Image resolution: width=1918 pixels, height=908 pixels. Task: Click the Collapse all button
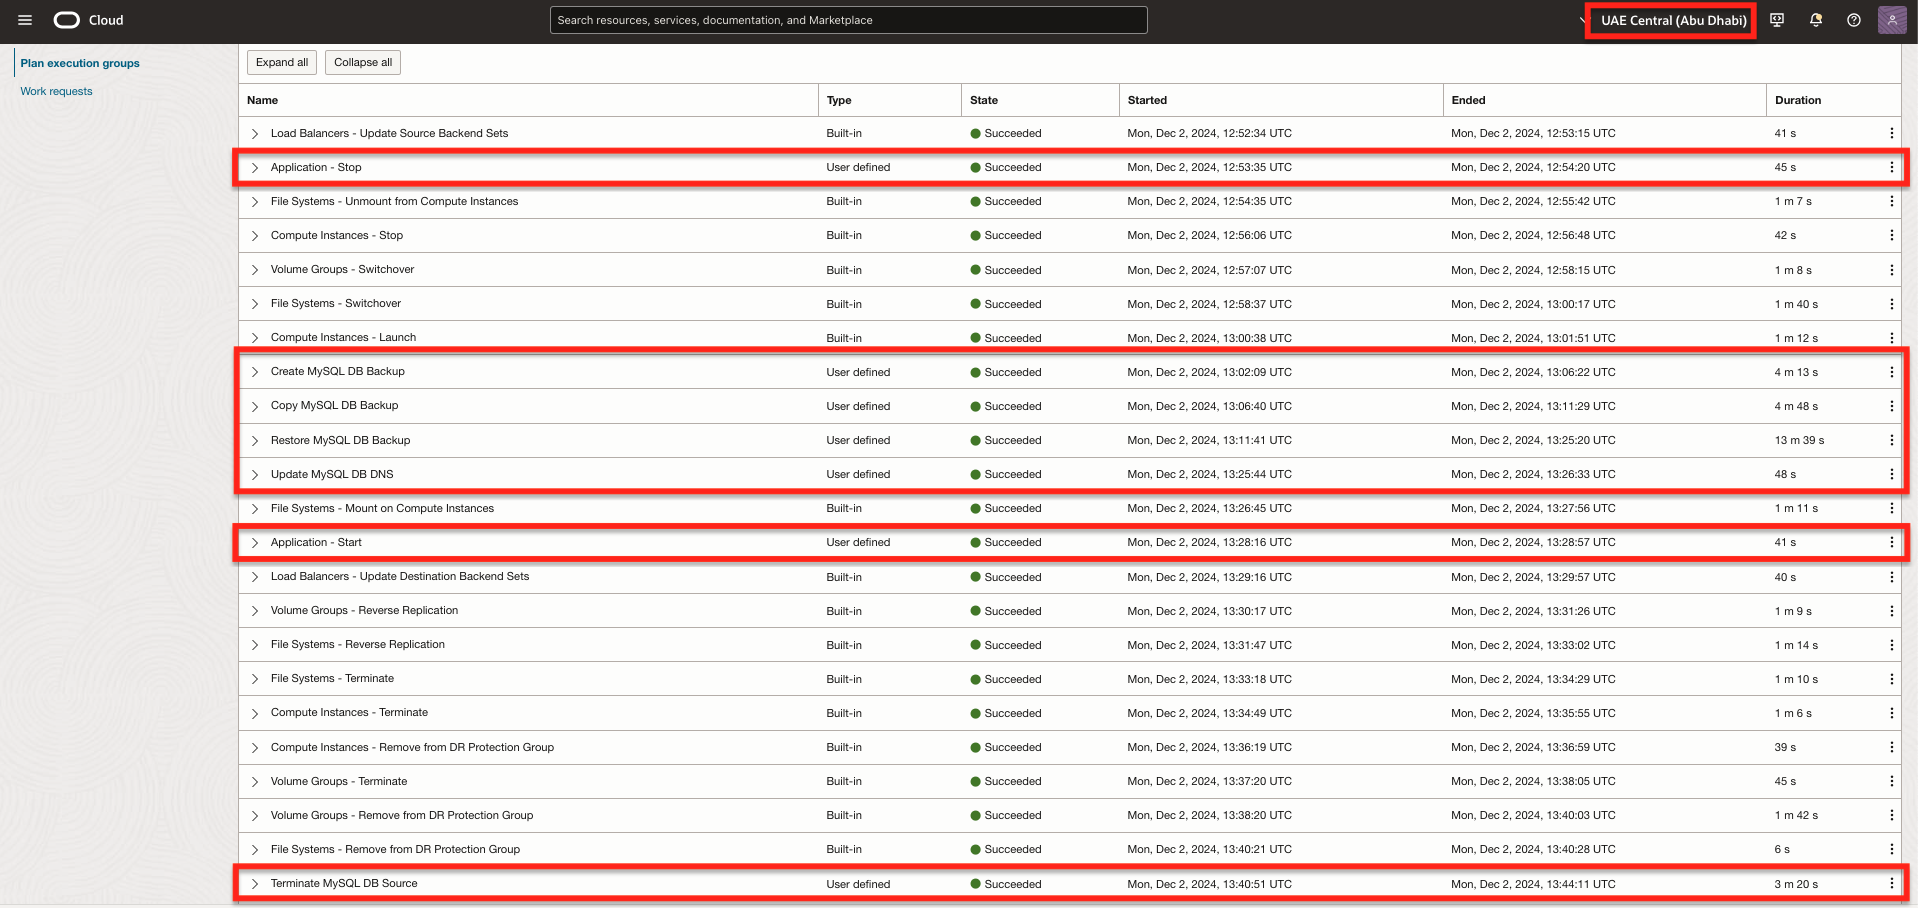click(363, 62)
